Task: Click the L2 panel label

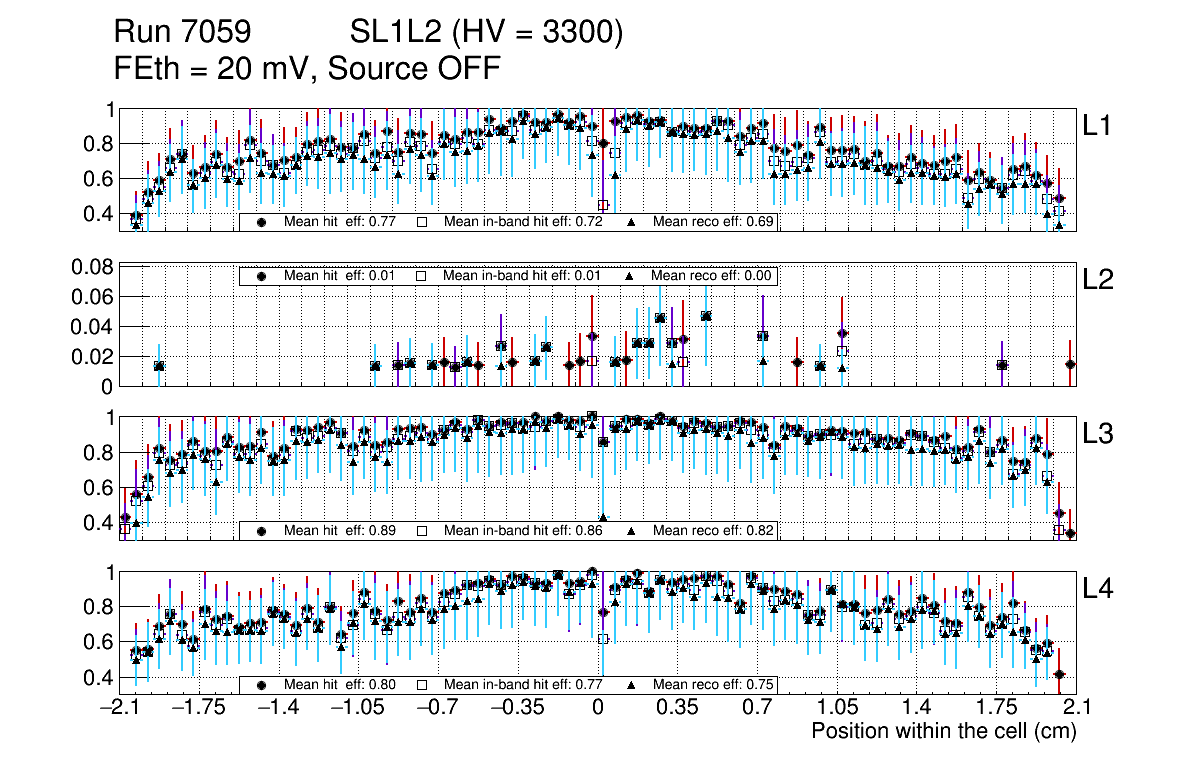Action: click(1098, 280)
